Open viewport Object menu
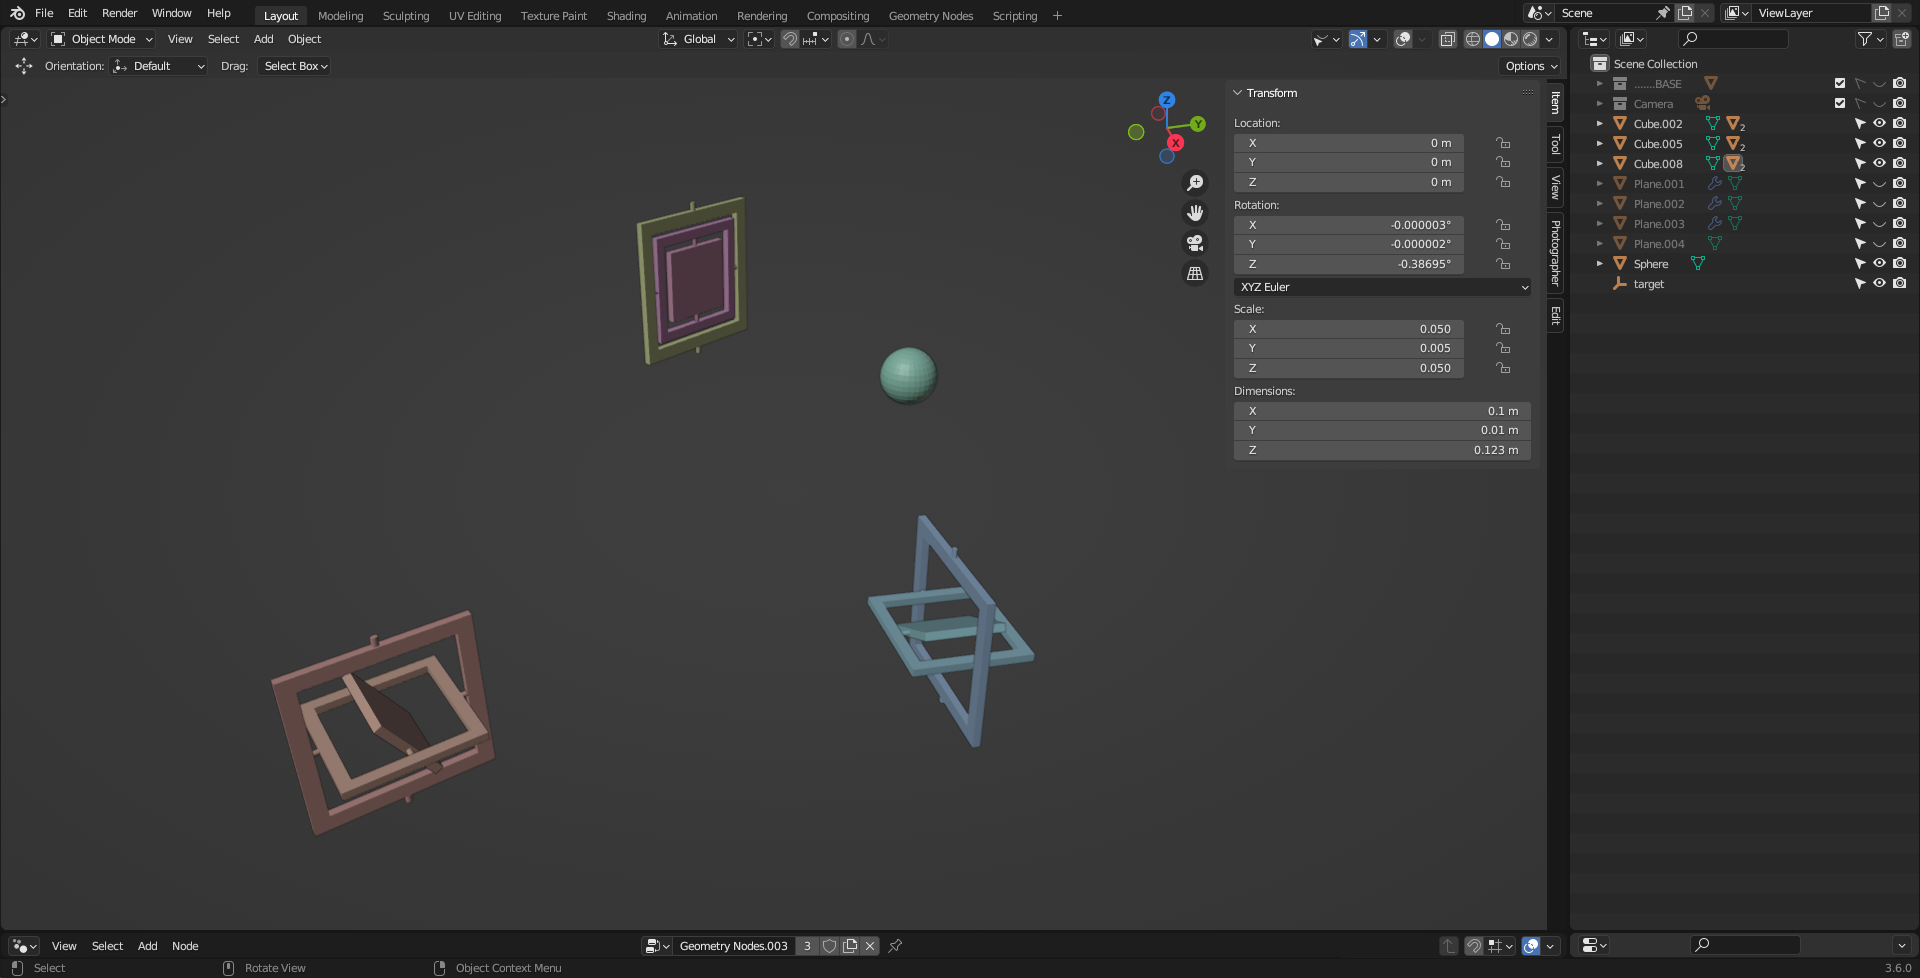The height and width of the screenshot is (978, 1920). click(304, 39)
